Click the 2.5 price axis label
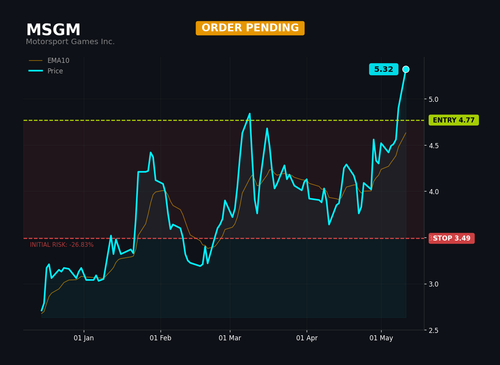The height and width of the screenshot is (365, 500). (x=434, y=330)
